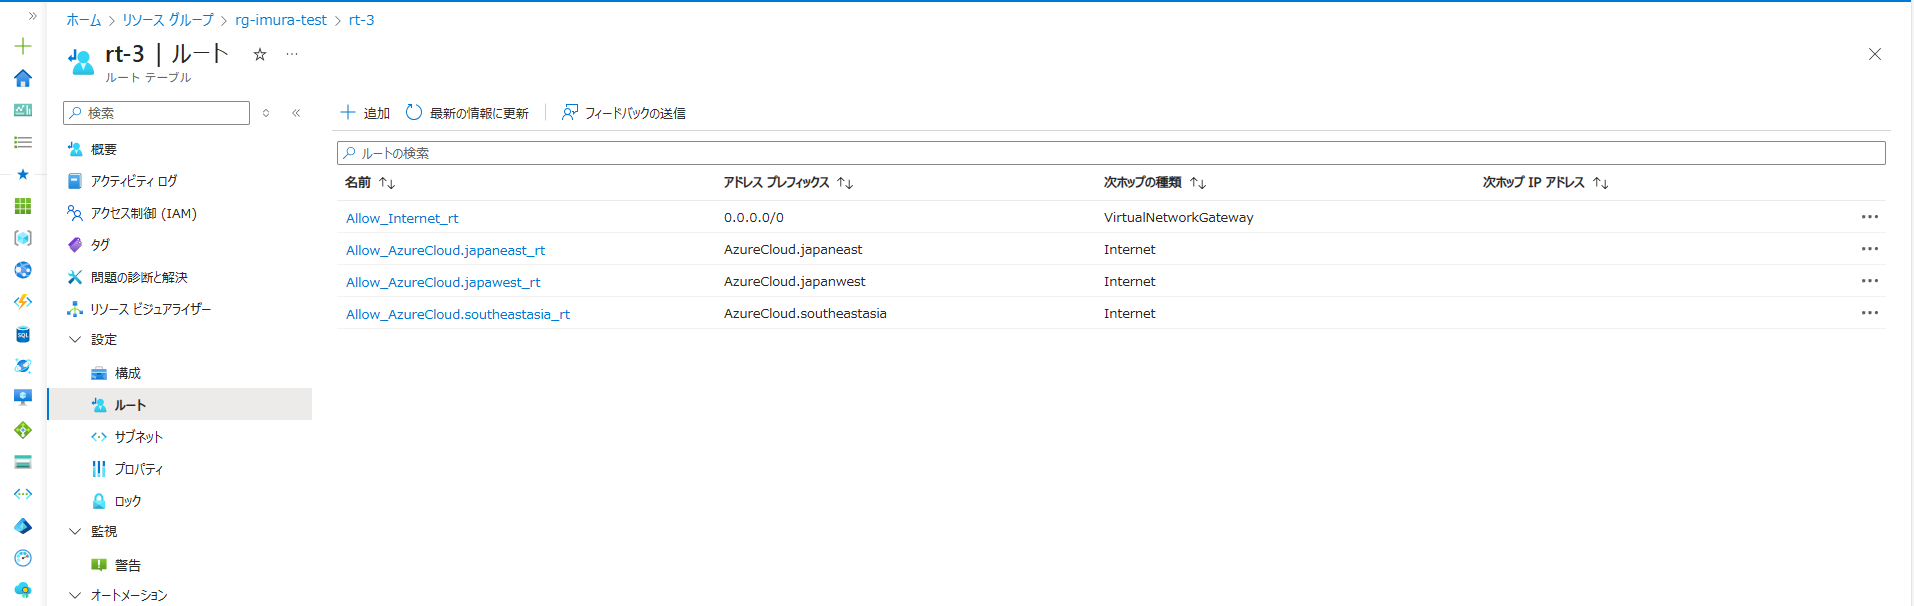The height and width of the screenshot is (606, 1914).
Task: Expand the portal menu with the double chevron
Action: (x=32, y=16)
